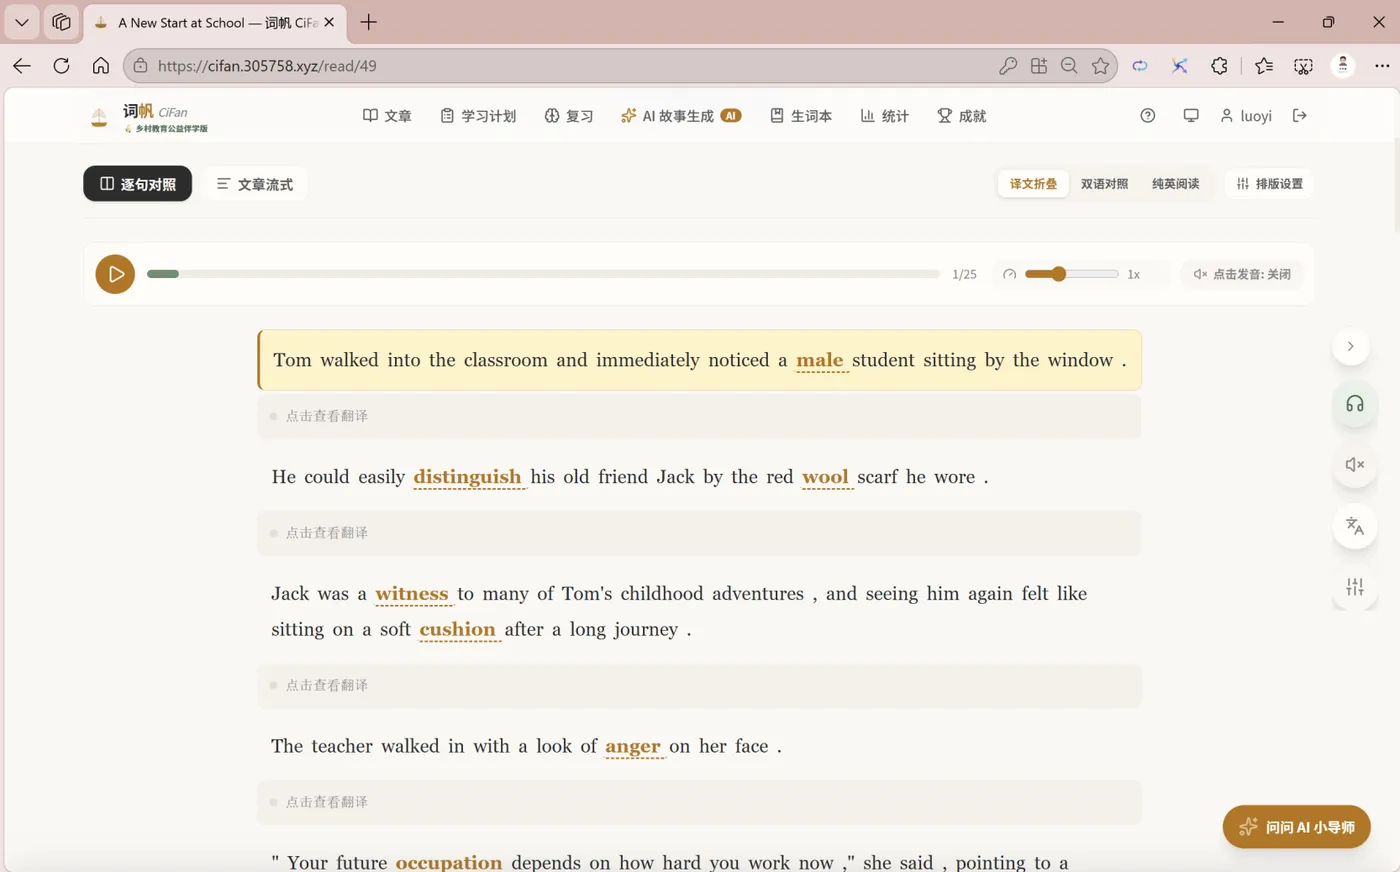Screen dimensions: 1400x872
Task: Open the favorites list icon
Action: (1264, 66)
